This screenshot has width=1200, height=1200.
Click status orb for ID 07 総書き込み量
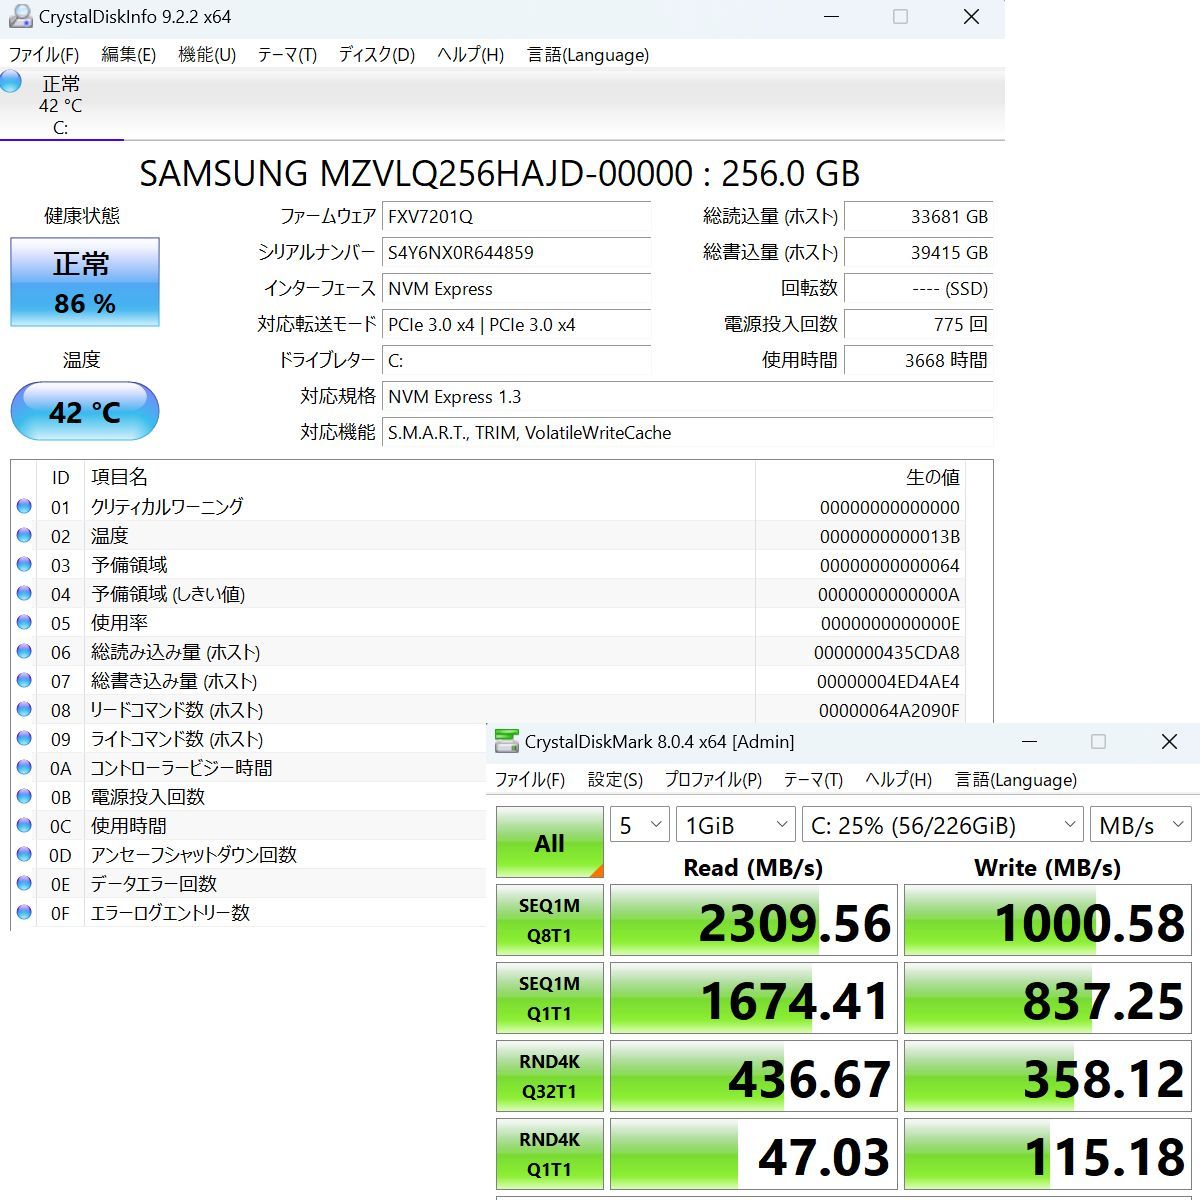[x=24, y=681]
